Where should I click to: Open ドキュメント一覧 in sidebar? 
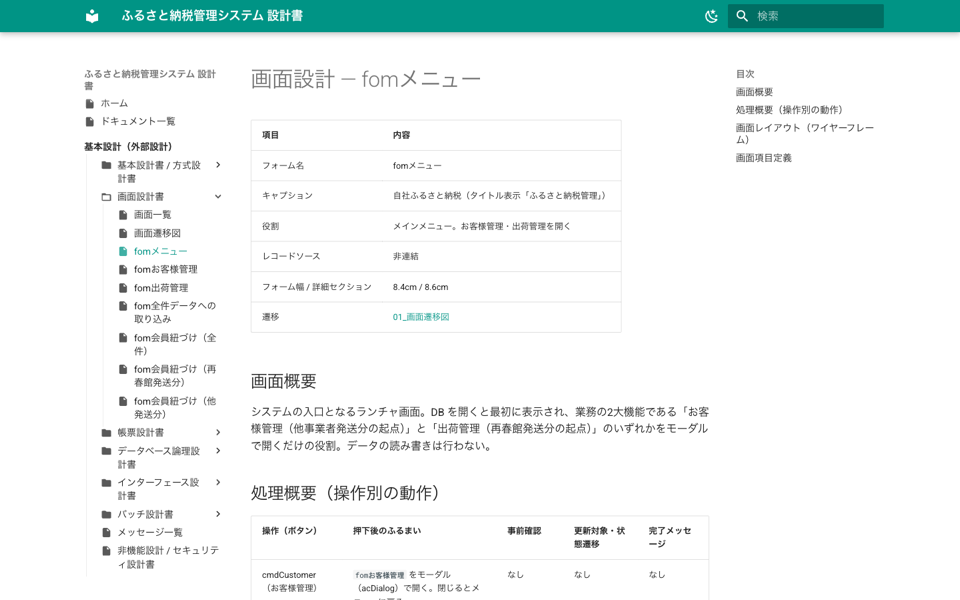click(138, 121)
